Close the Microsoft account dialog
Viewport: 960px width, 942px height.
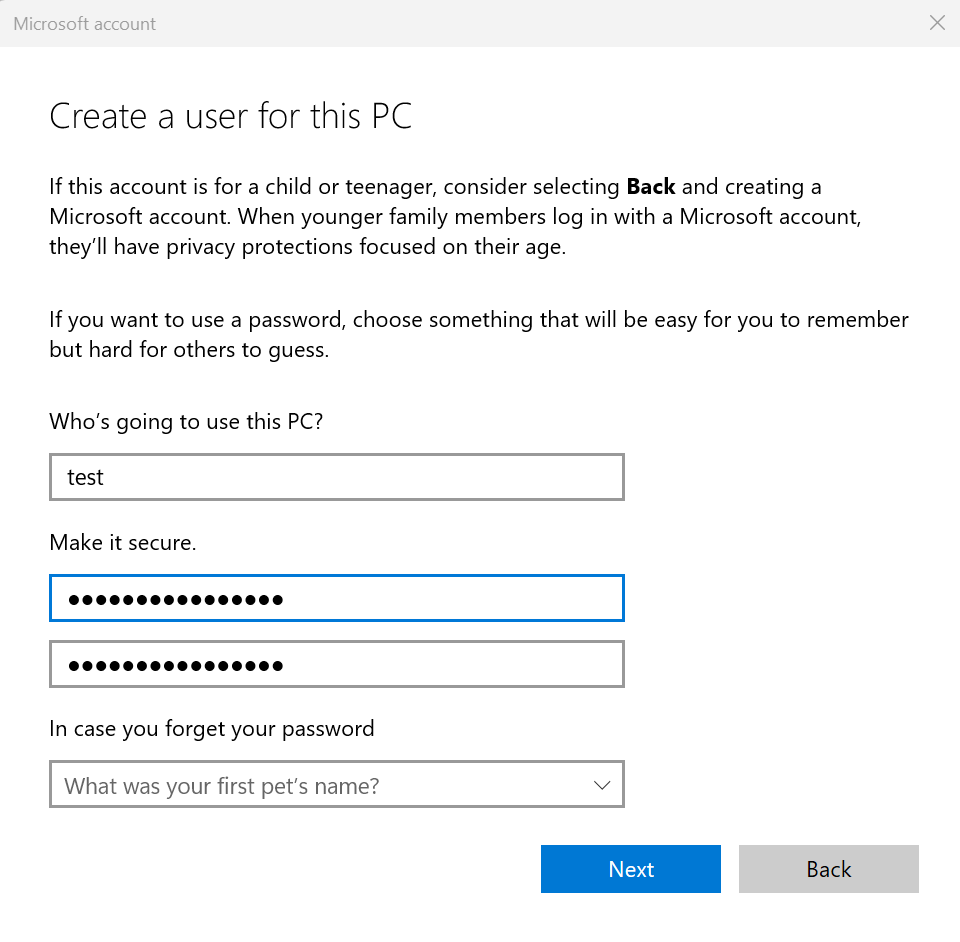tap(937, 23)
